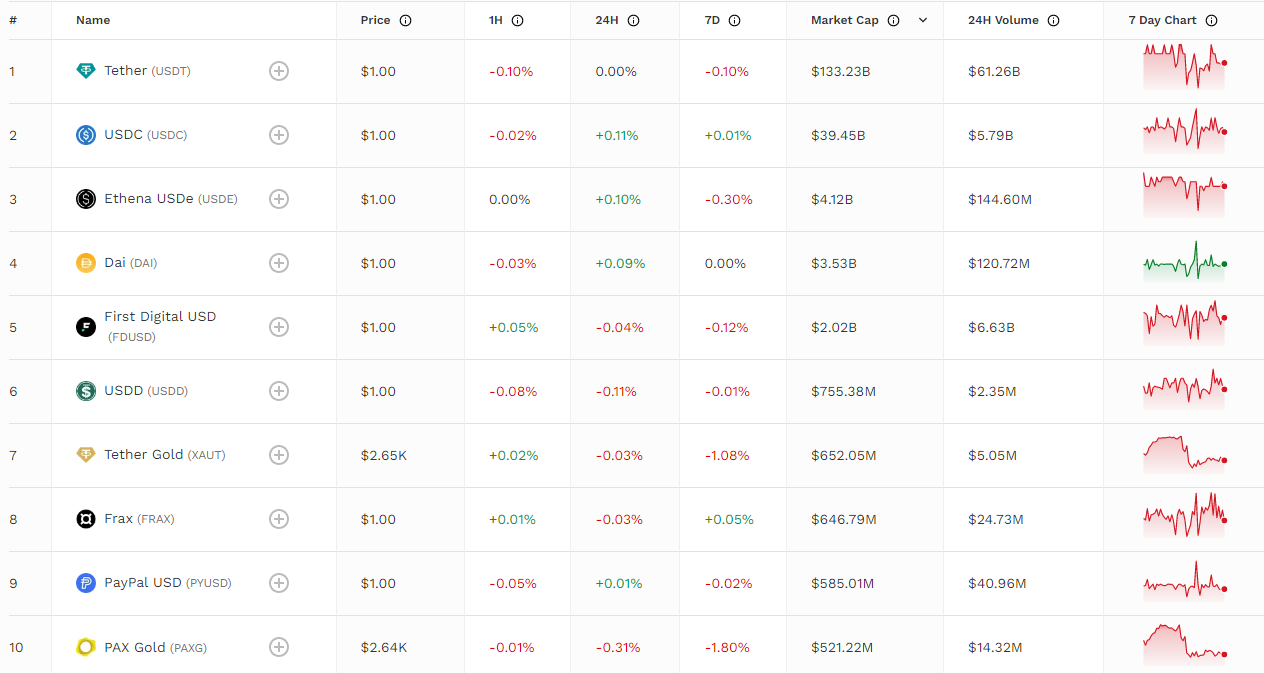Sort by the Name column header
Viewport: 1264px width, 673px height.
[93, 21]
